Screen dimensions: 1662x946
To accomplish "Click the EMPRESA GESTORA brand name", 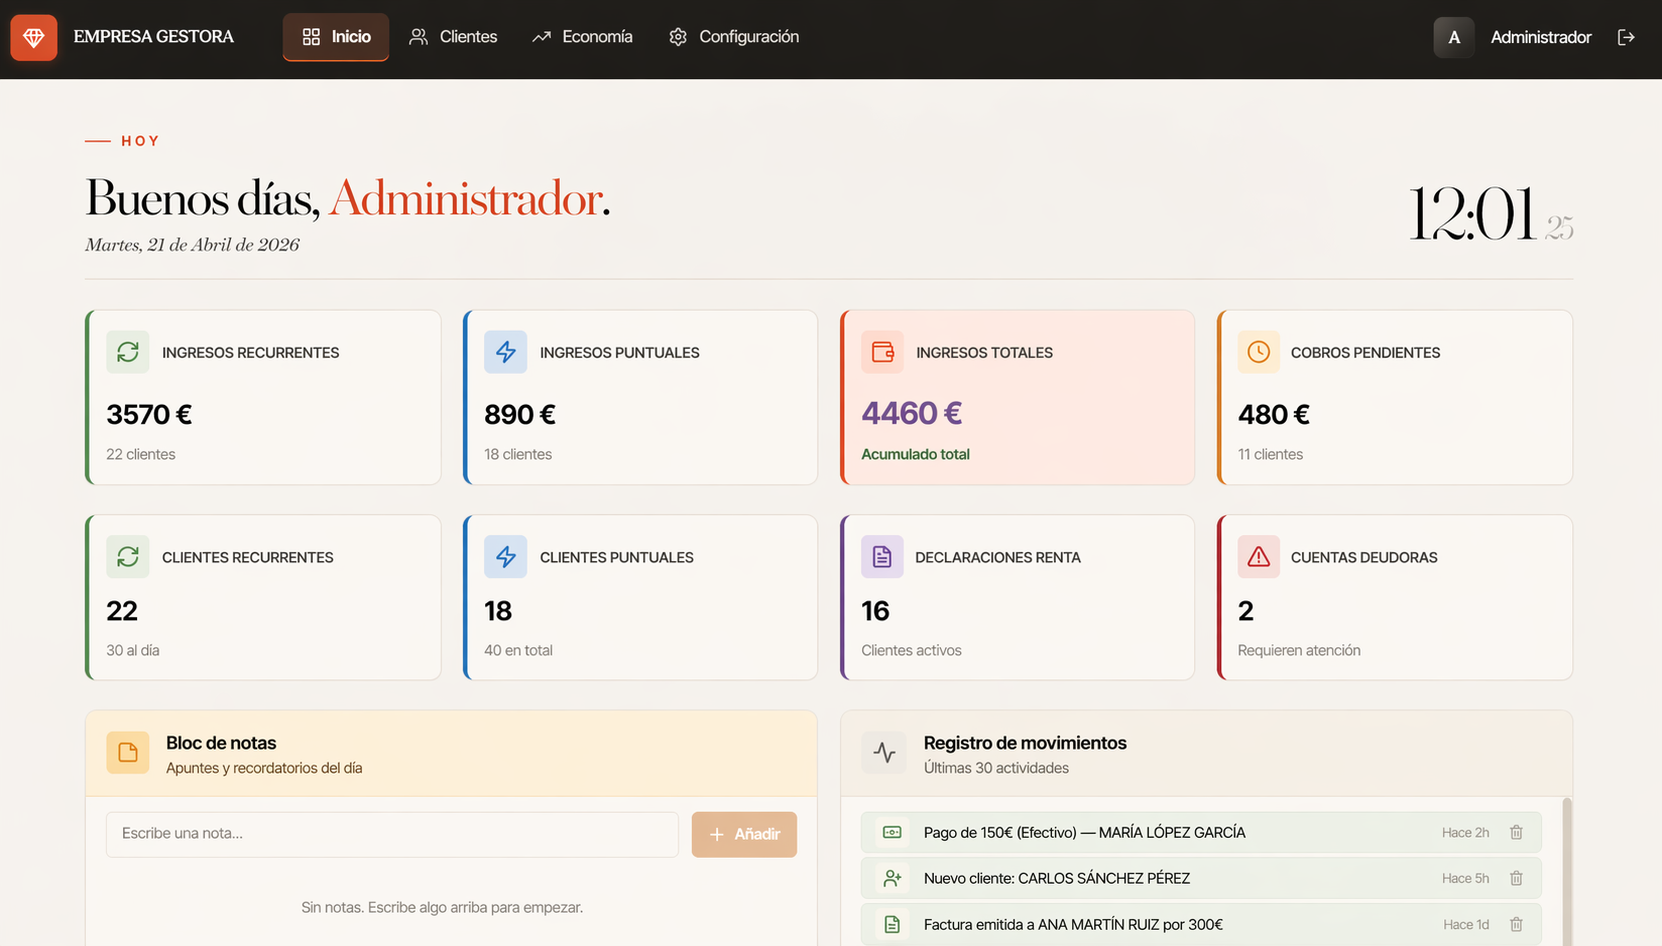I will click(154, 37).
